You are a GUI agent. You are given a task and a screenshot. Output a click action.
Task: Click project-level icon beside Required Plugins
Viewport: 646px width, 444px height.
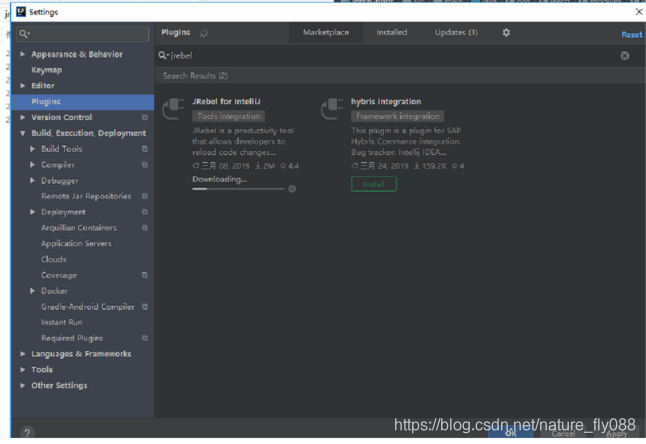pos(145,338)
